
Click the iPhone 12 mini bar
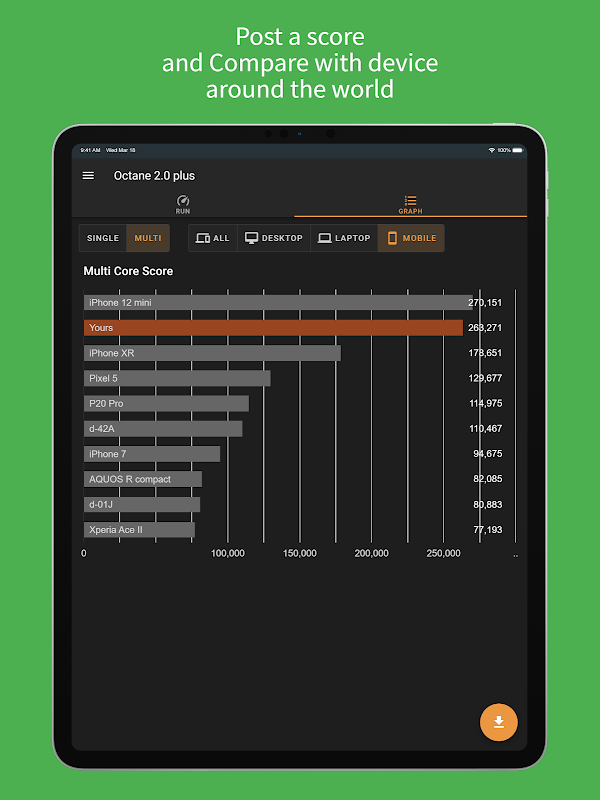[x=278, y=303]
